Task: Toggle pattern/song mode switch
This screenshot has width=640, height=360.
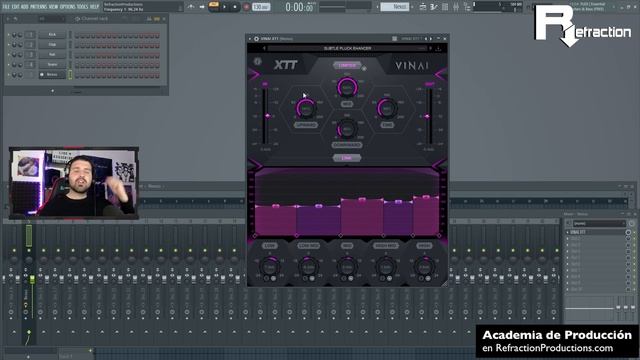Action: [x=213, y=6]
